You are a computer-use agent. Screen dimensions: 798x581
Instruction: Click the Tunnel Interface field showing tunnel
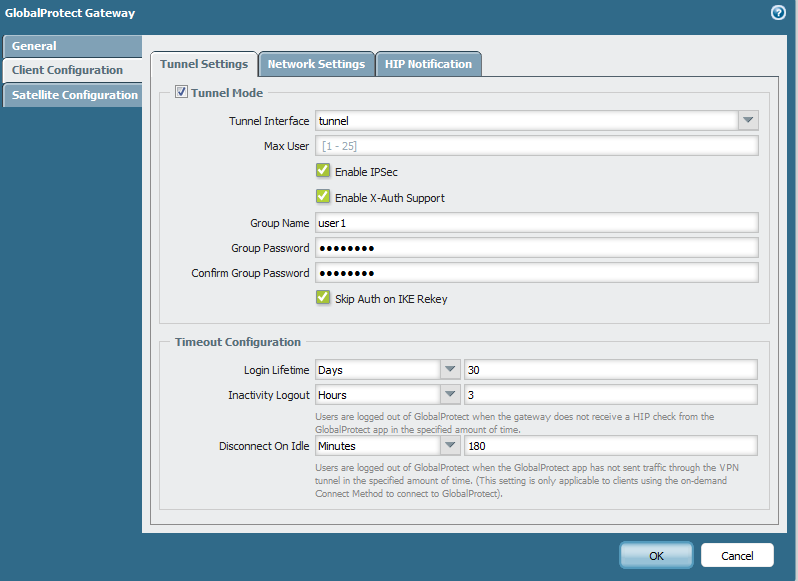point(527,121)
